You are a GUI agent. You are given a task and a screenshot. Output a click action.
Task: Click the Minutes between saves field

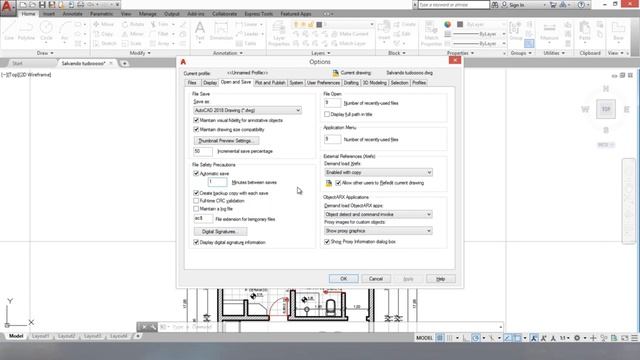217,182
